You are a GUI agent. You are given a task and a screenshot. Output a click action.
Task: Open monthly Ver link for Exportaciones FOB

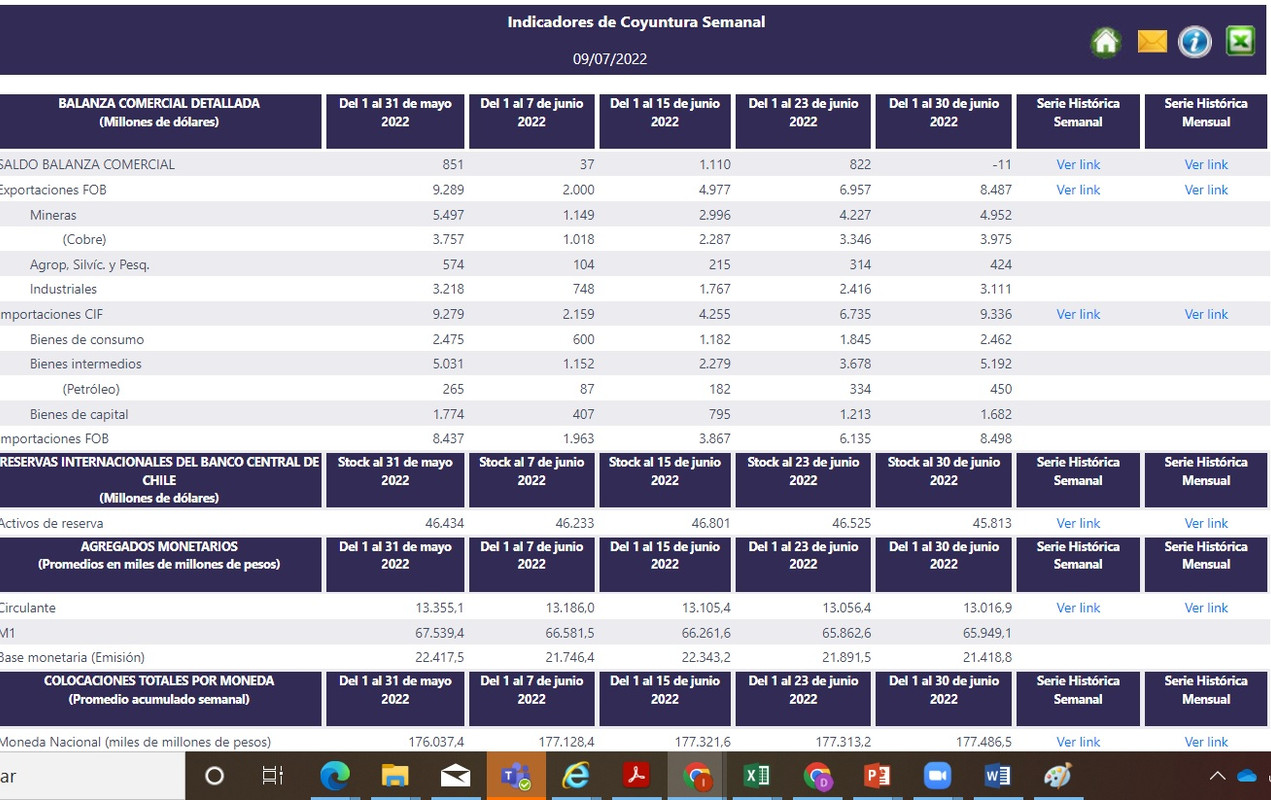coord(1206,190)
